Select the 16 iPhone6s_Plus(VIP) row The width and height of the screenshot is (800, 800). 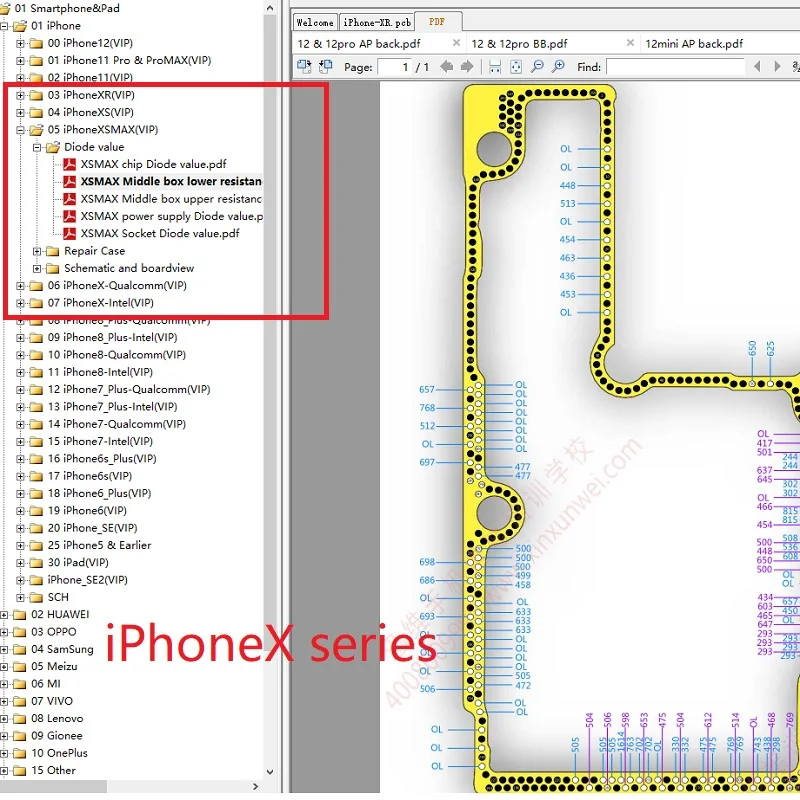coord(102,459)
